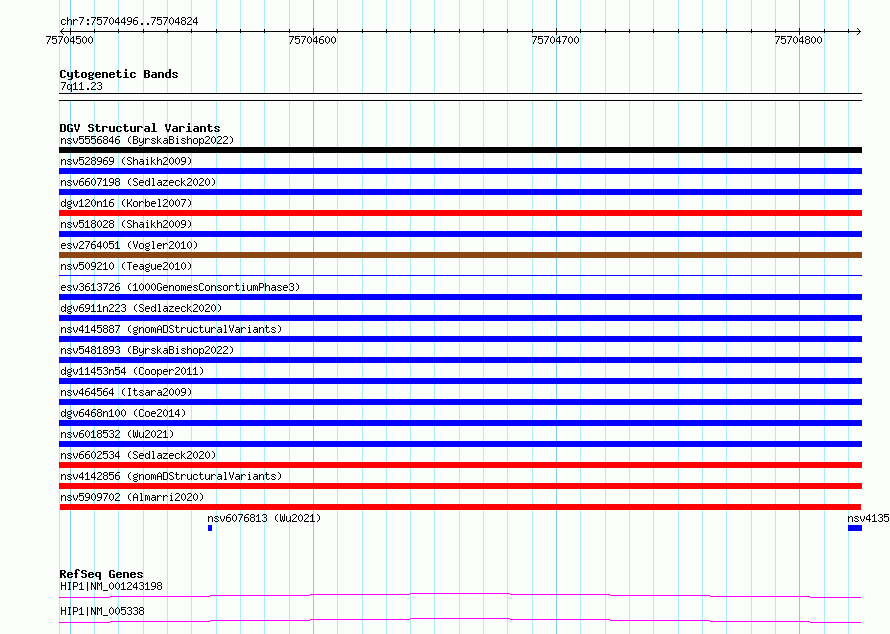890x634 pixels.
Task: Open dgv11453n54 (Cooper2011) label
Action: [132, 371]
